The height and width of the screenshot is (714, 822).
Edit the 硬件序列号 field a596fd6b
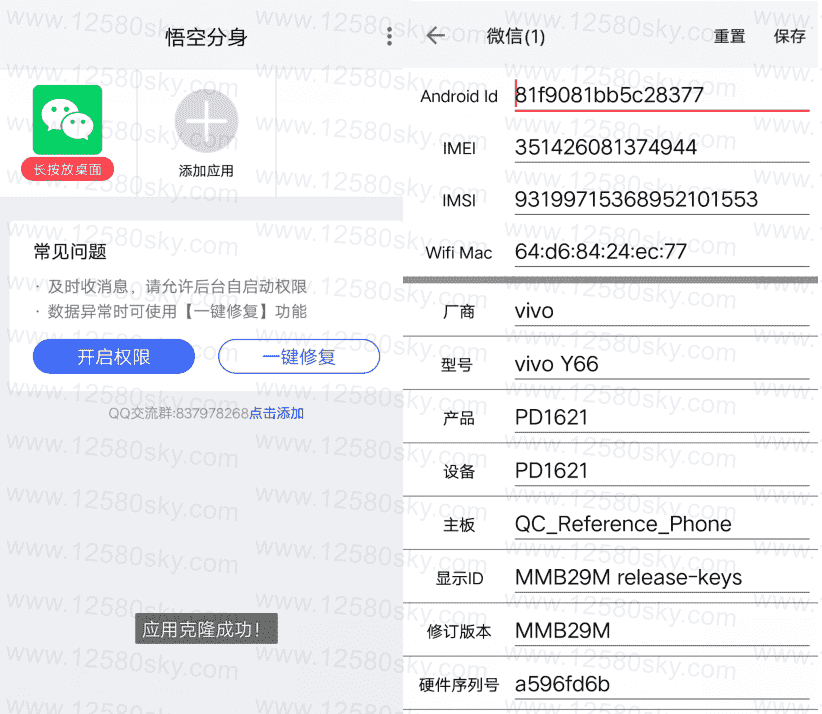662,684
